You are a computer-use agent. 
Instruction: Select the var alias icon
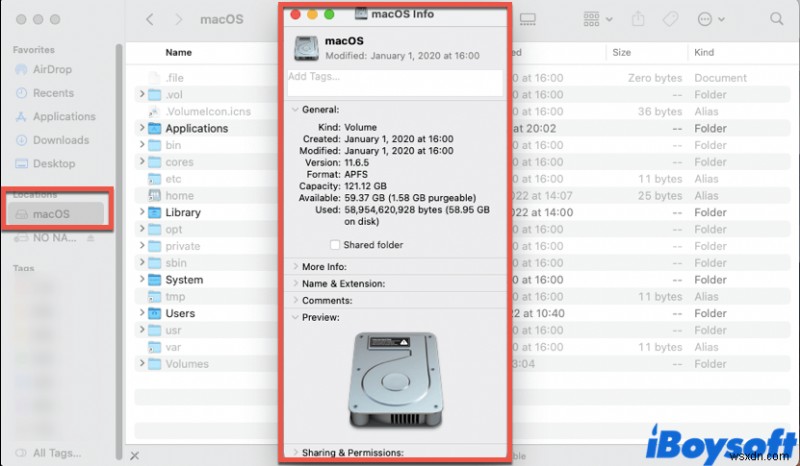pos(154,347)
